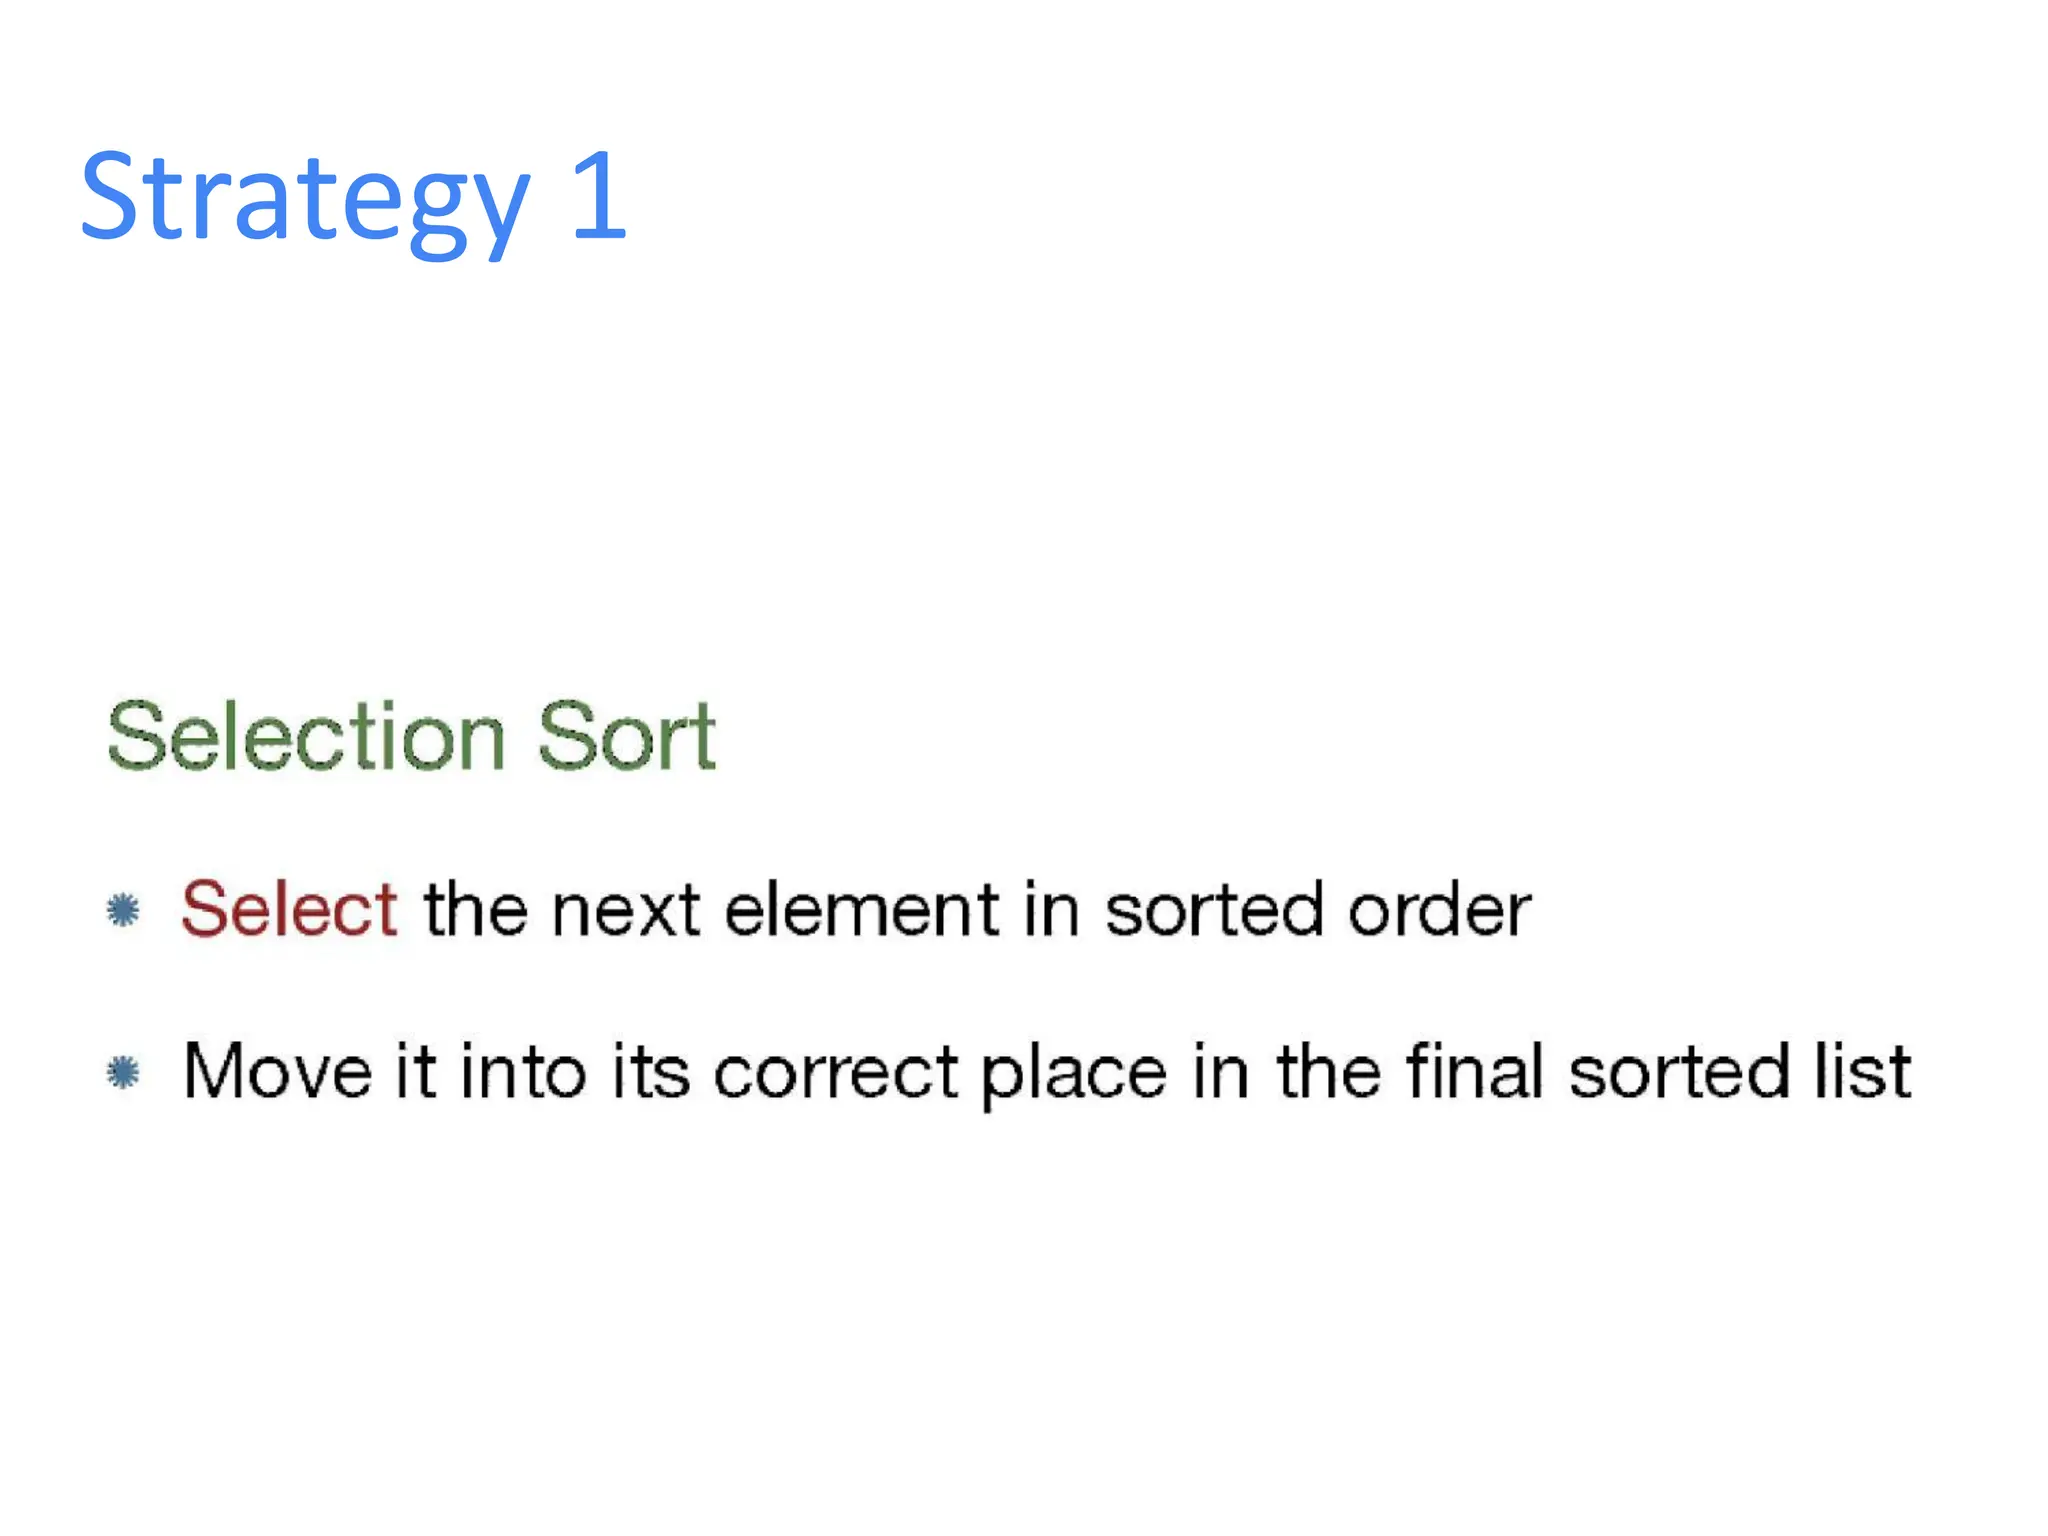This screenshot has width=2048, height=1536.
Task: Click the word 'correct' in second bullet
Action: 836,1074
